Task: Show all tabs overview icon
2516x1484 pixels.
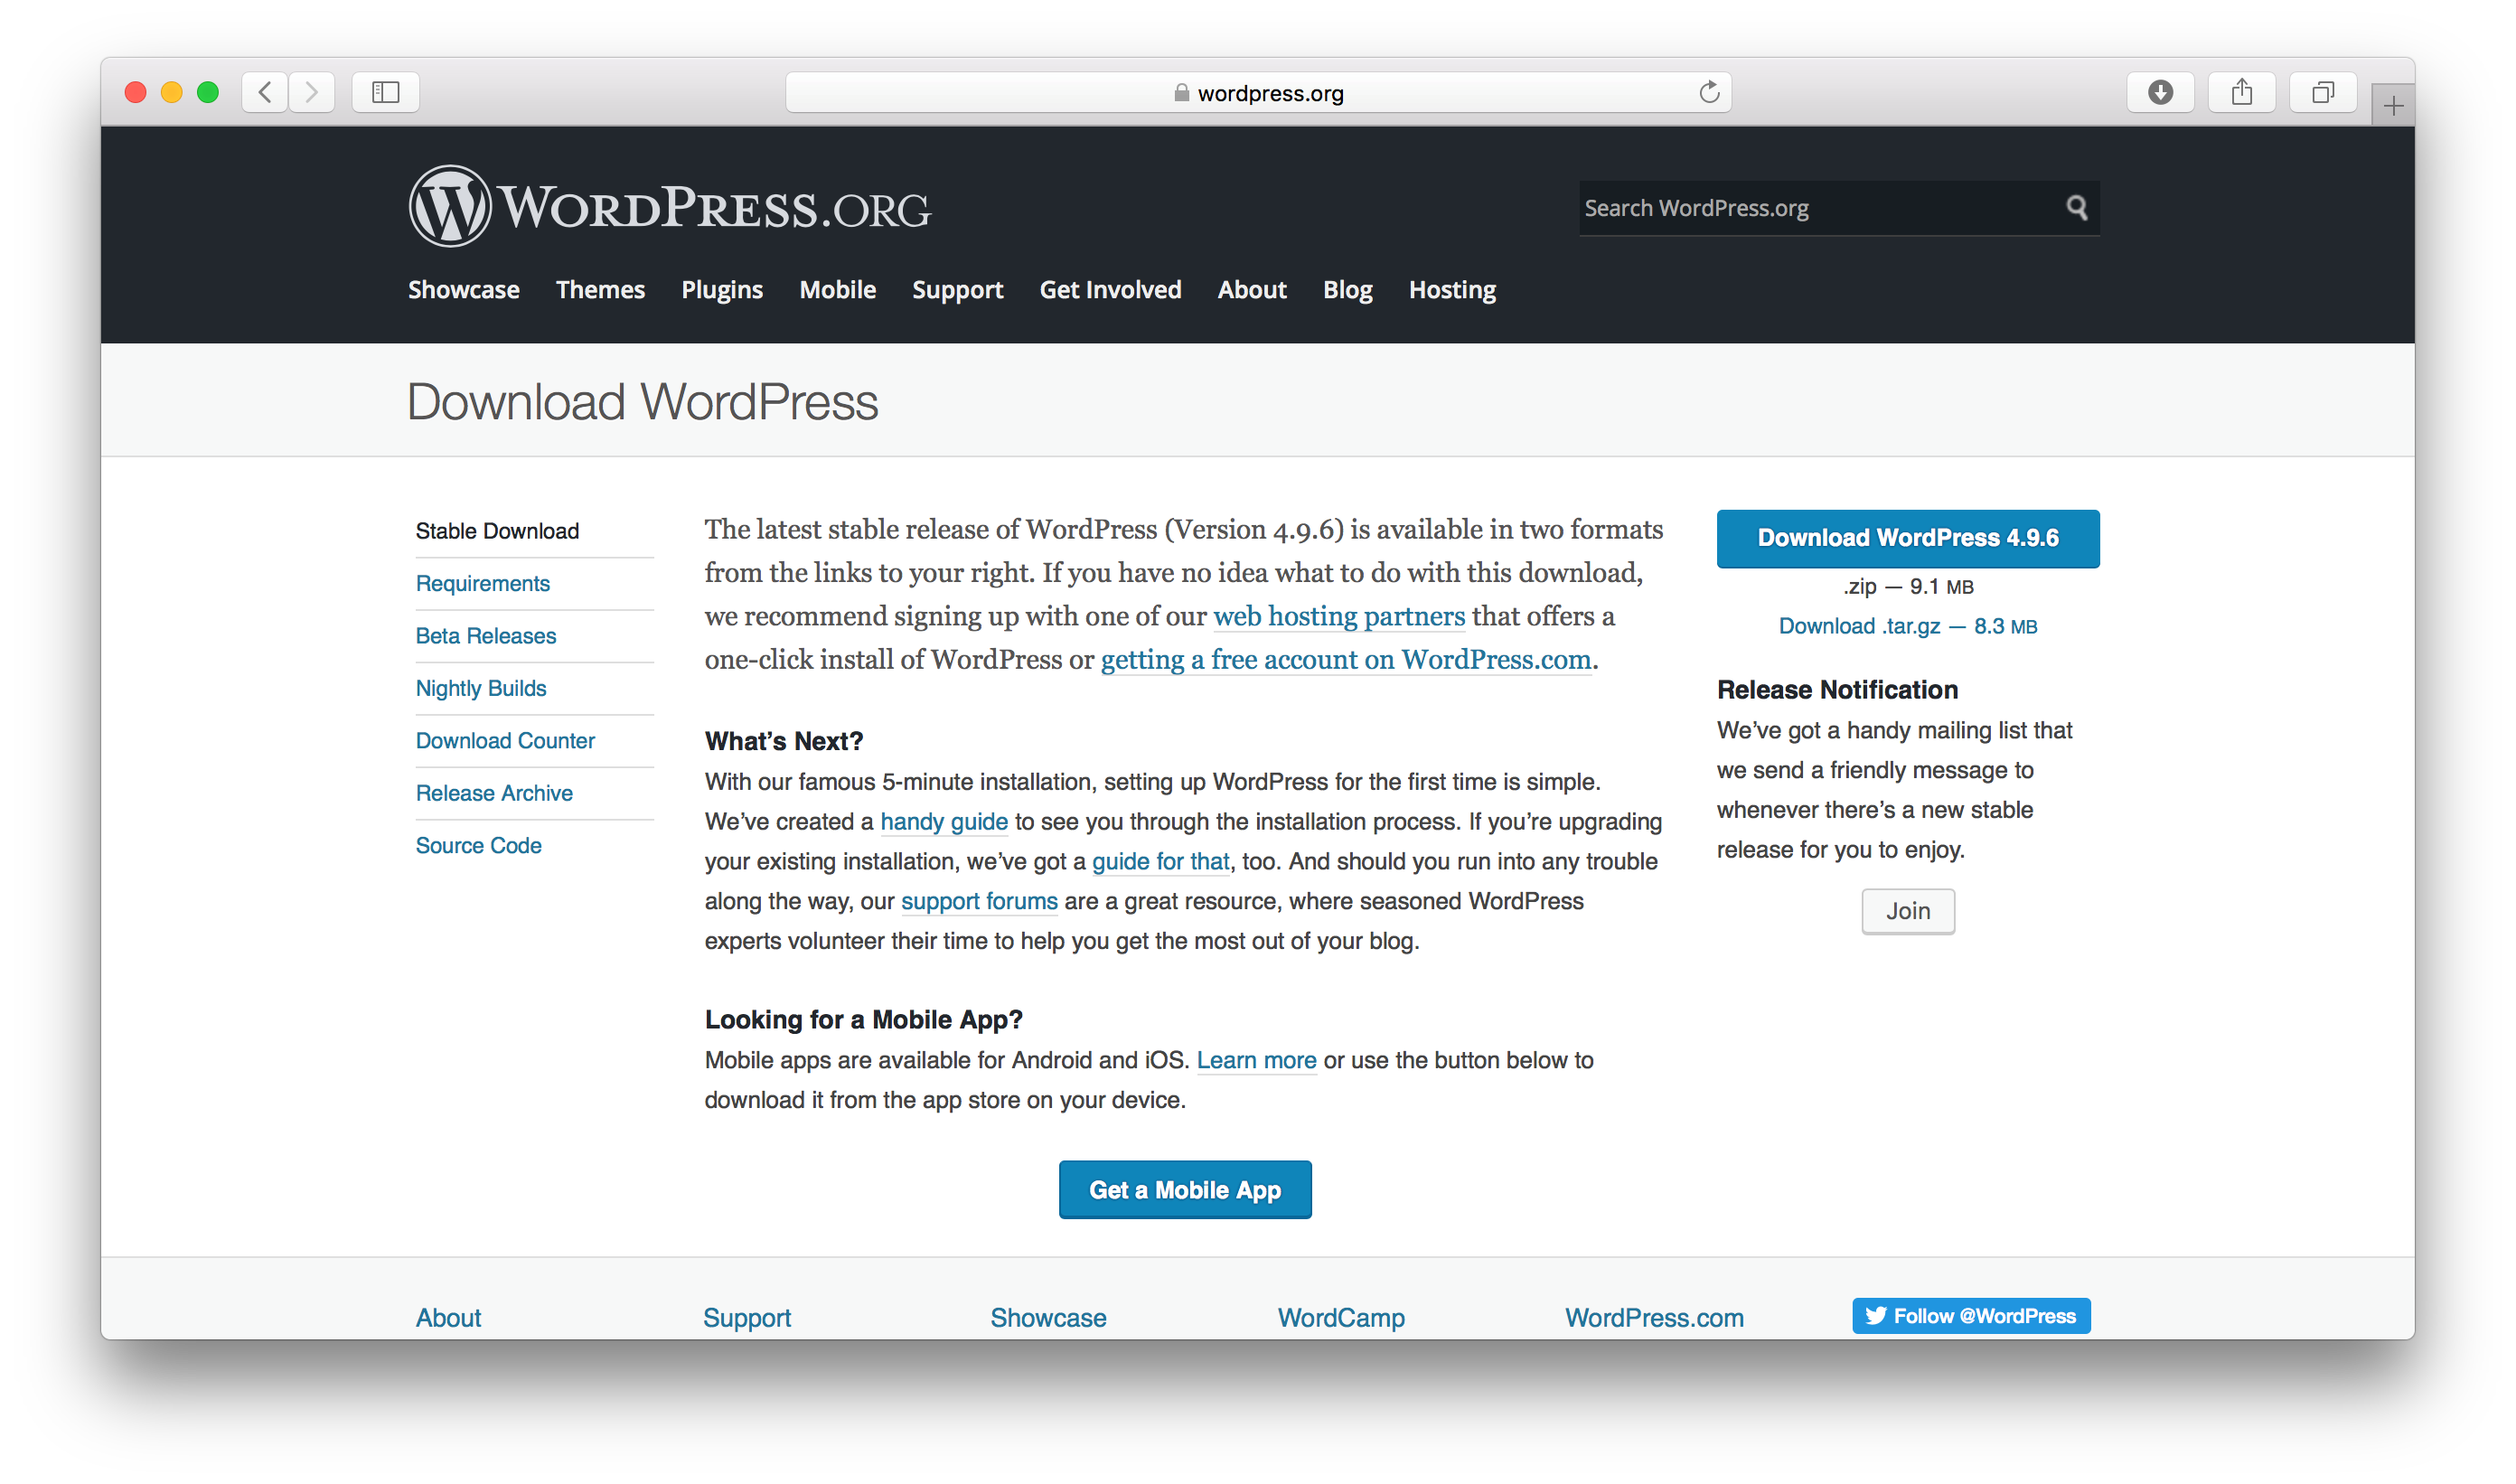Action: tap(2323, 93)
